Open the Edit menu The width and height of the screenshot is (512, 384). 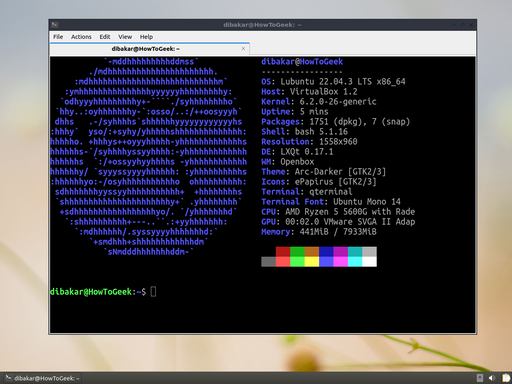(x=105, y=37)
